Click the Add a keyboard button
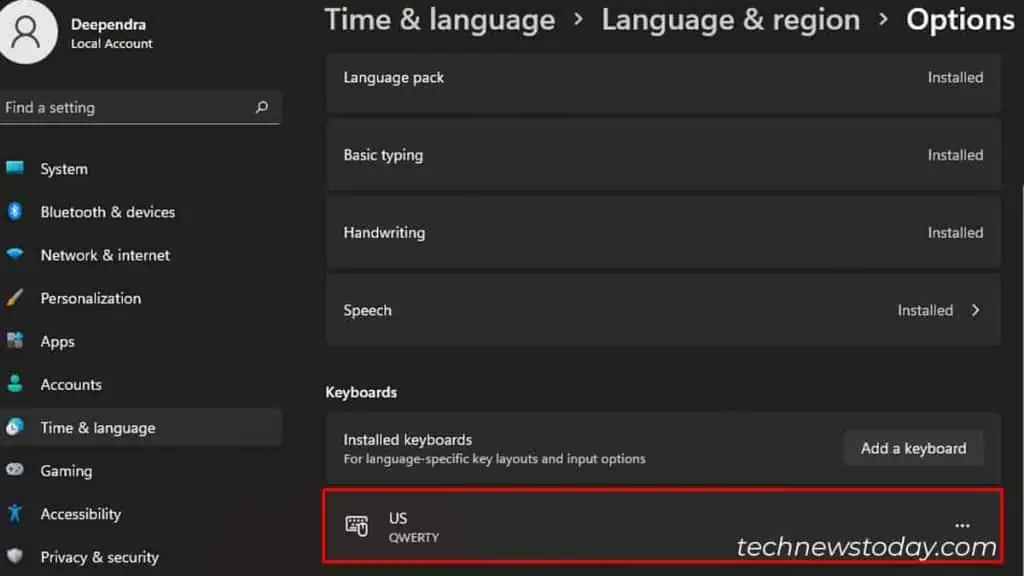Image resolution: width=1024 pixels, height=576 pixels. [913, 447]
